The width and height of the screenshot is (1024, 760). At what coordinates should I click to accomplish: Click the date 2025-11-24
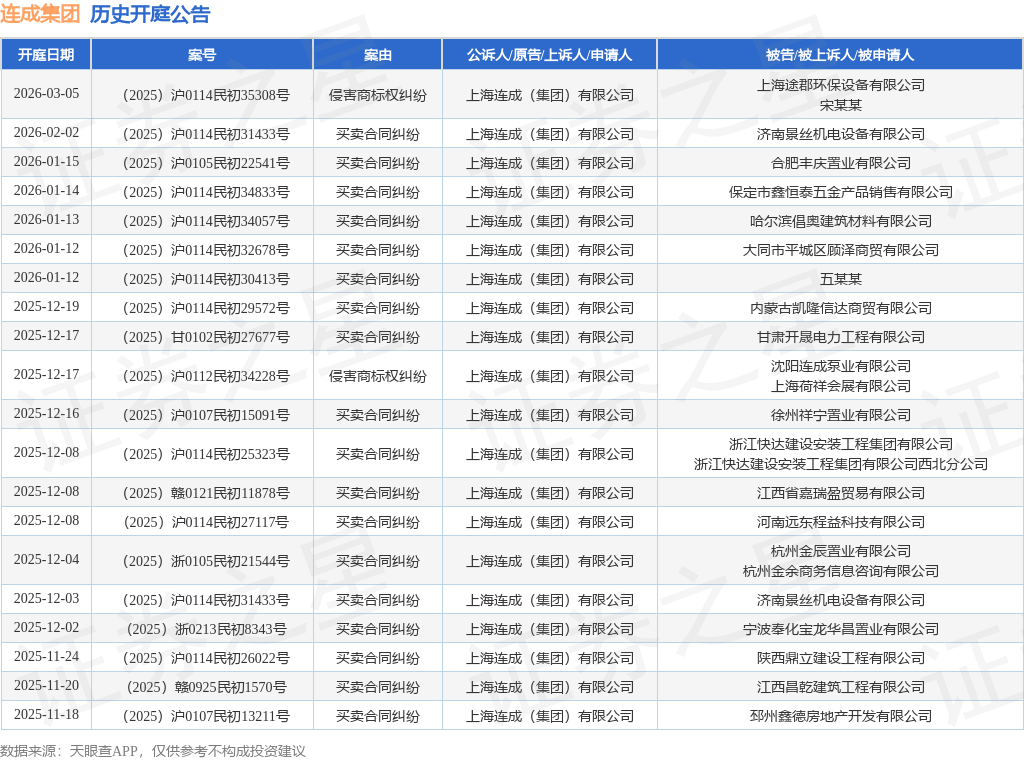pyautogui.click(x=46, y=657)
